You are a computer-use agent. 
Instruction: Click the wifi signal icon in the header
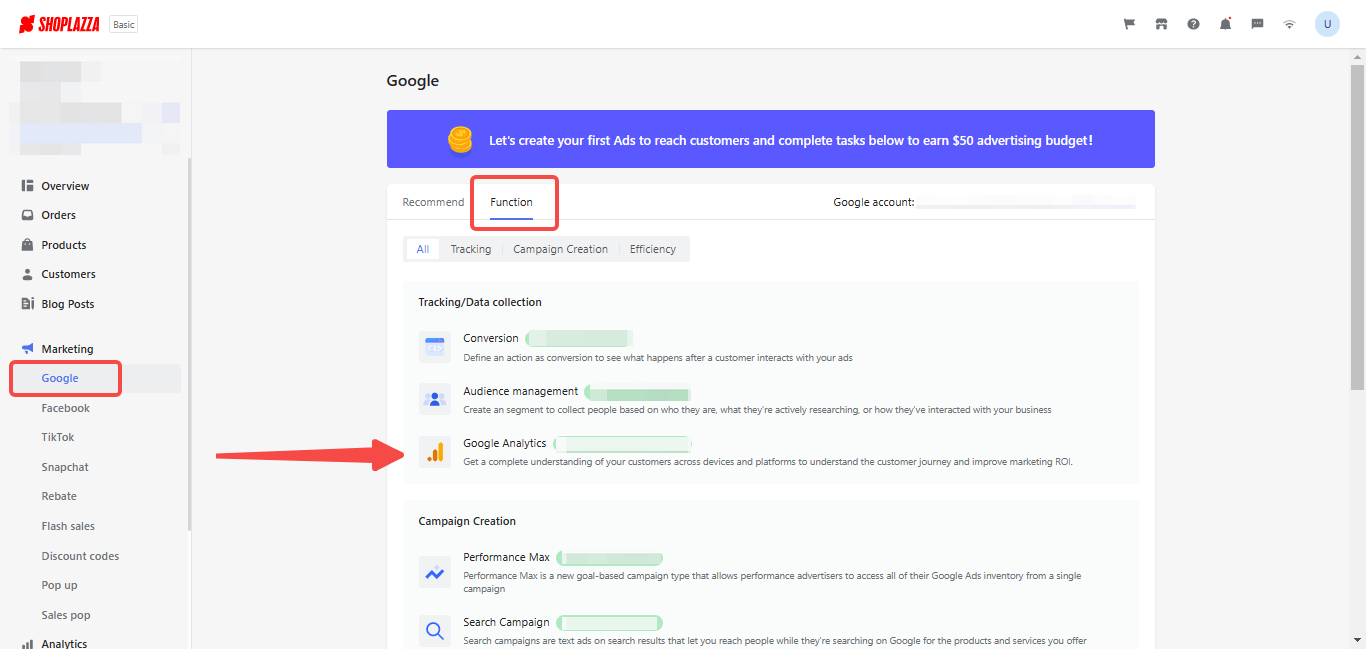[1289, 24]
